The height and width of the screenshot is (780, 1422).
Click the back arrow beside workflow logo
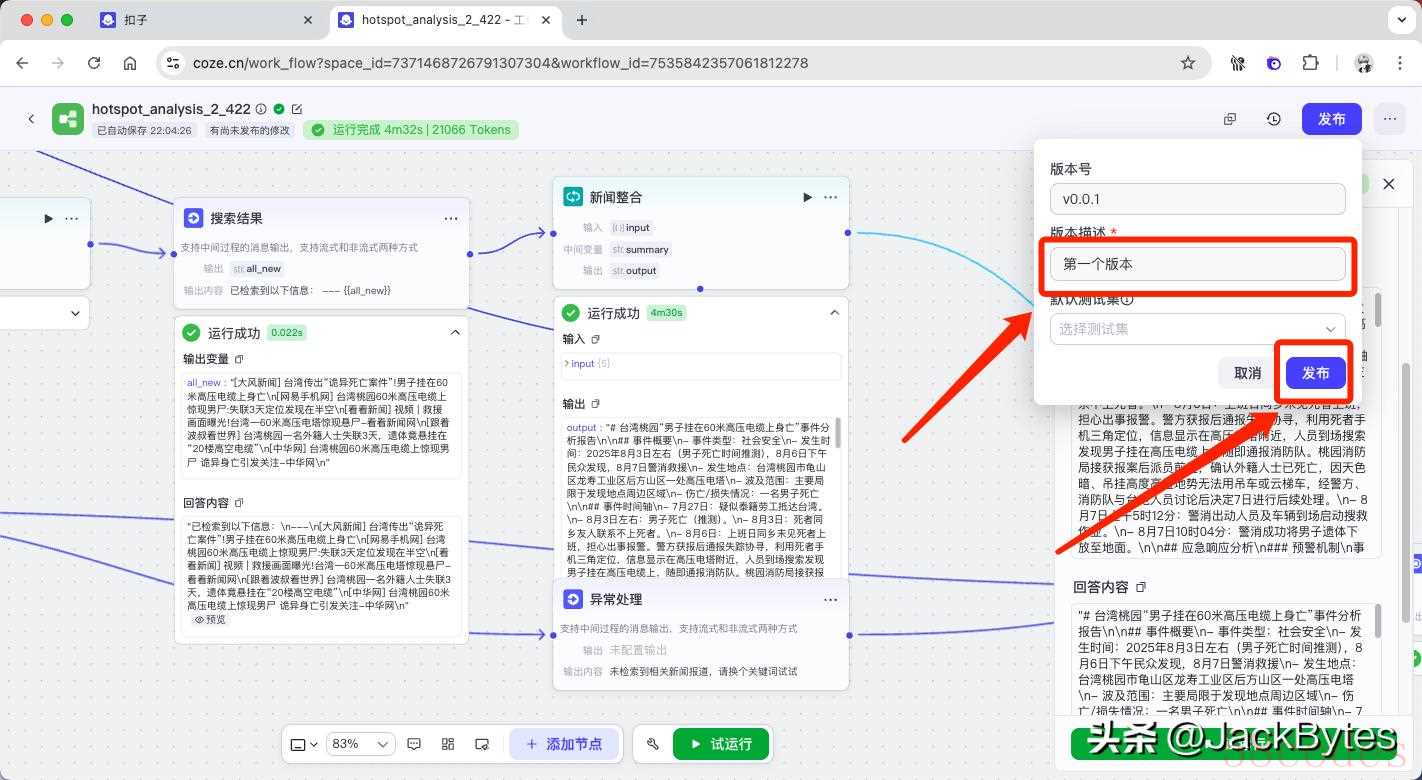coord(31,119)
